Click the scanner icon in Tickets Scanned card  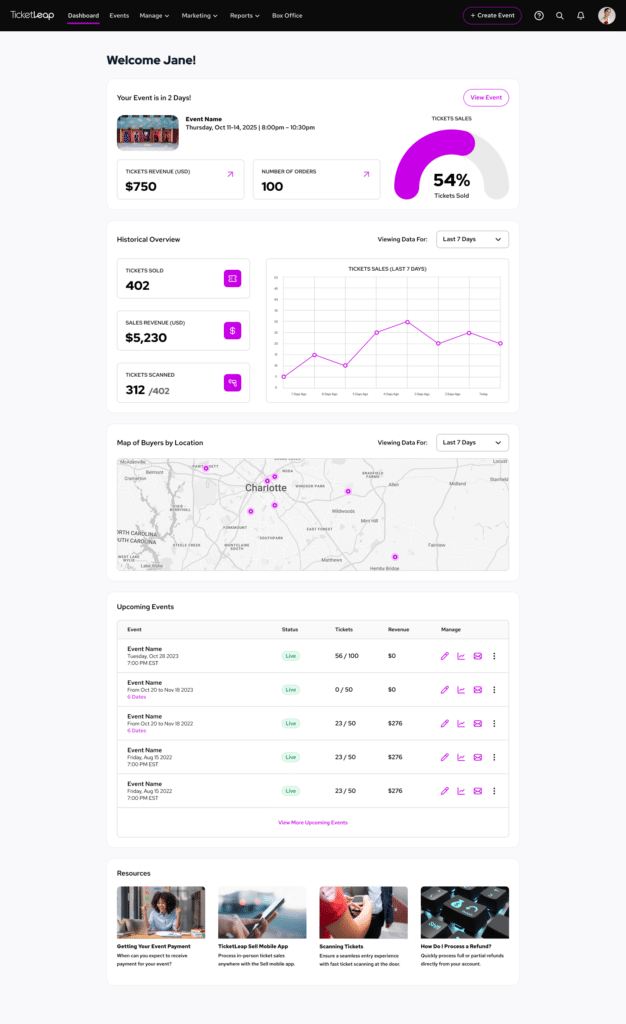click(232, 383)
